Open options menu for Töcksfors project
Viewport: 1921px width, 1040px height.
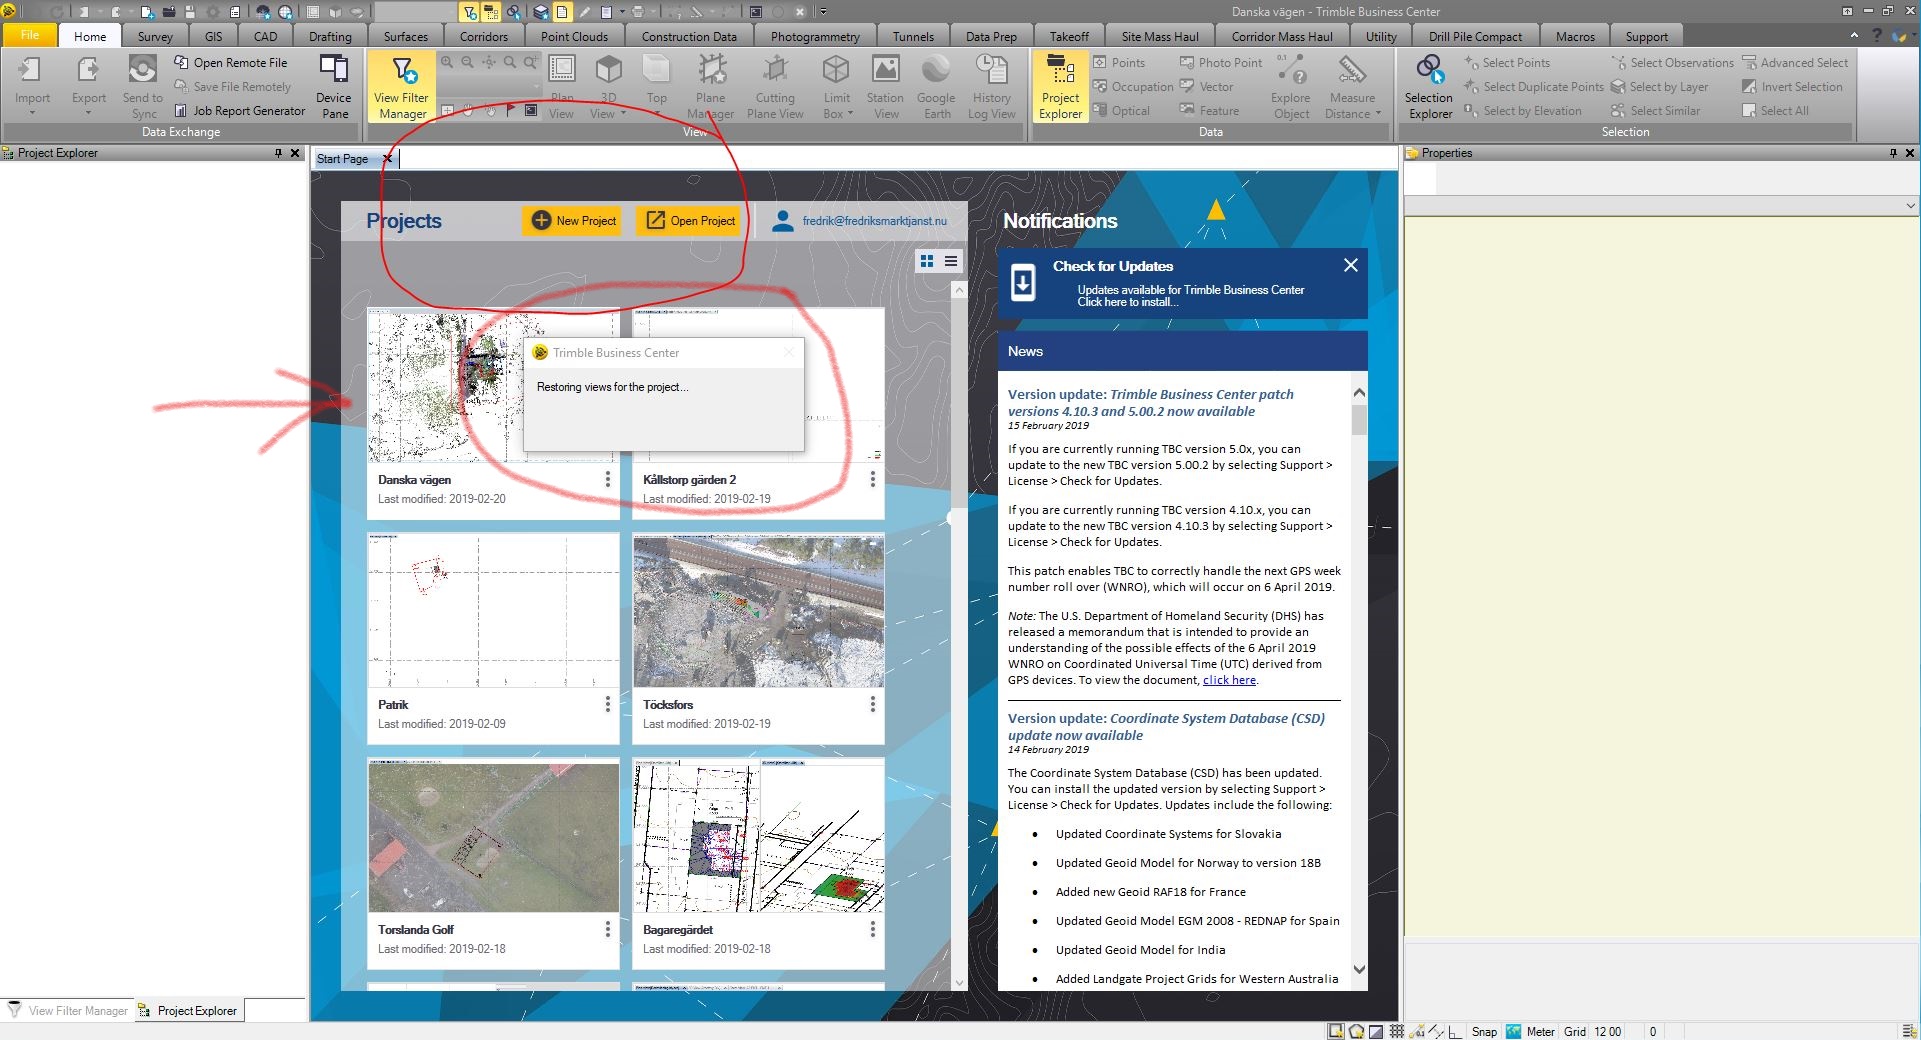[x=872, y=705]
